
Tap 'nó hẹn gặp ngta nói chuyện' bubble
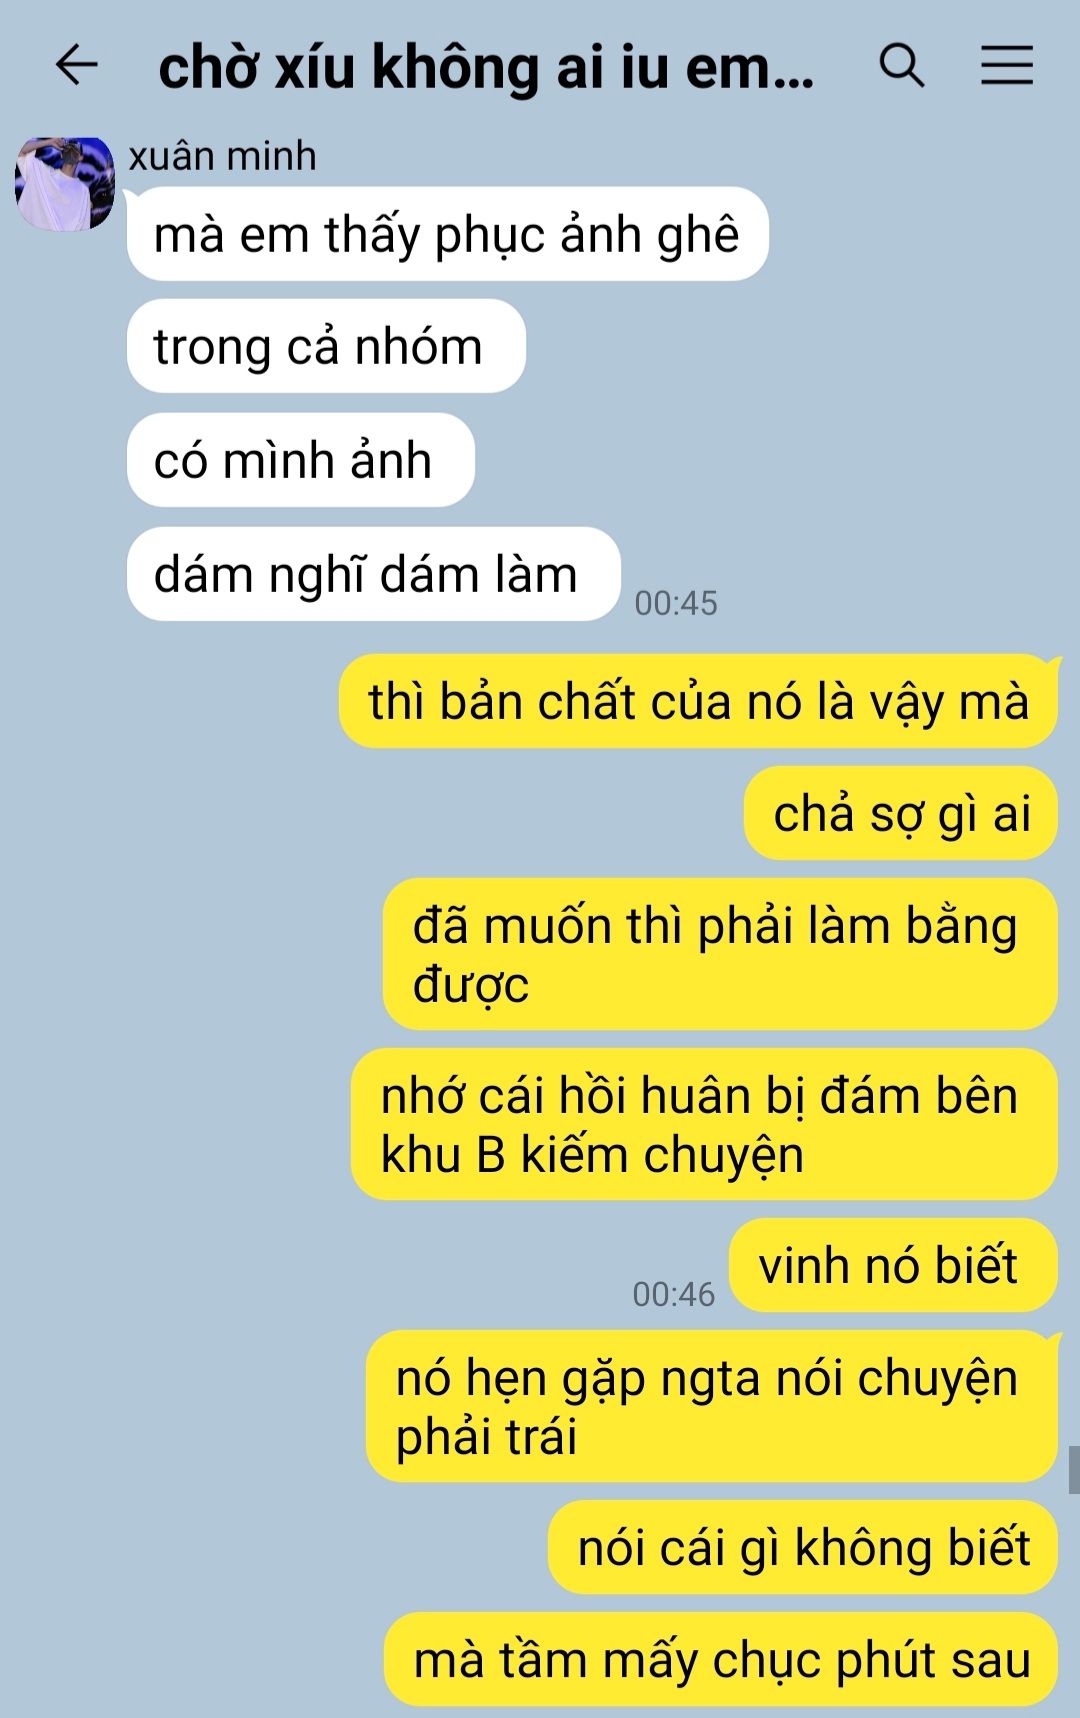[x=712, y=1406]
